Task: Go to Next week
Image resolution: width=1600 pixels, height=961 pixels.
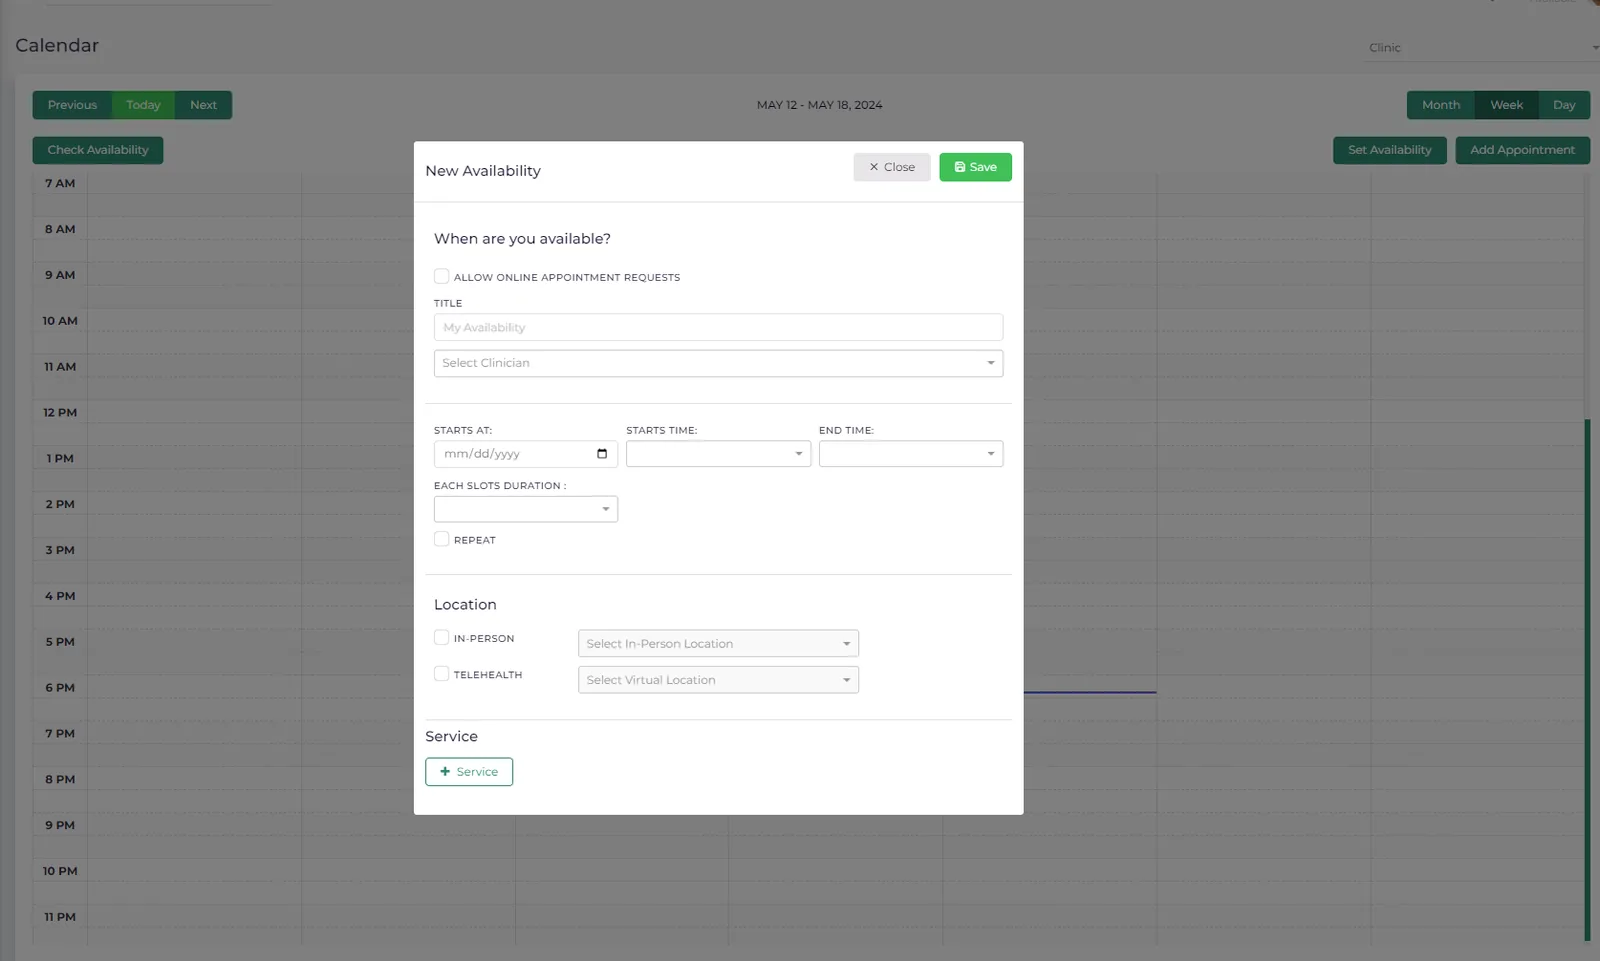Action: coord(203,105)
